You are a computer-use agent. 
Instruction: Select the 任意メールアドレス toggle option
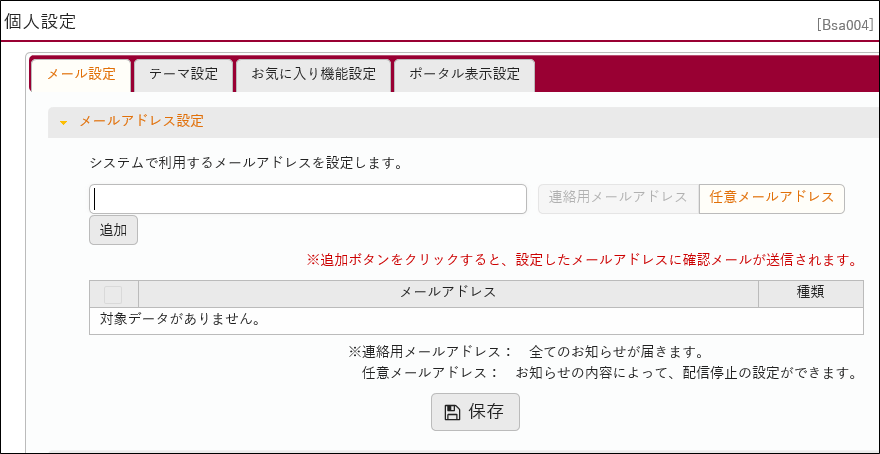772,199
